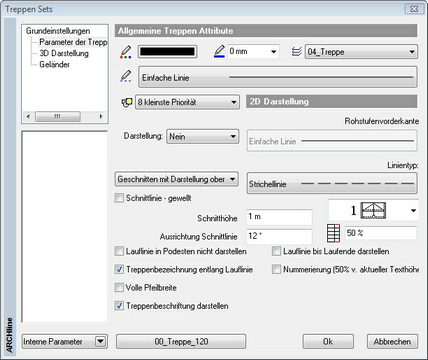428x360 pixels.
Task: Select 3D Darstellung tree item
Action: pyautogui.click(x=64, y=53)
